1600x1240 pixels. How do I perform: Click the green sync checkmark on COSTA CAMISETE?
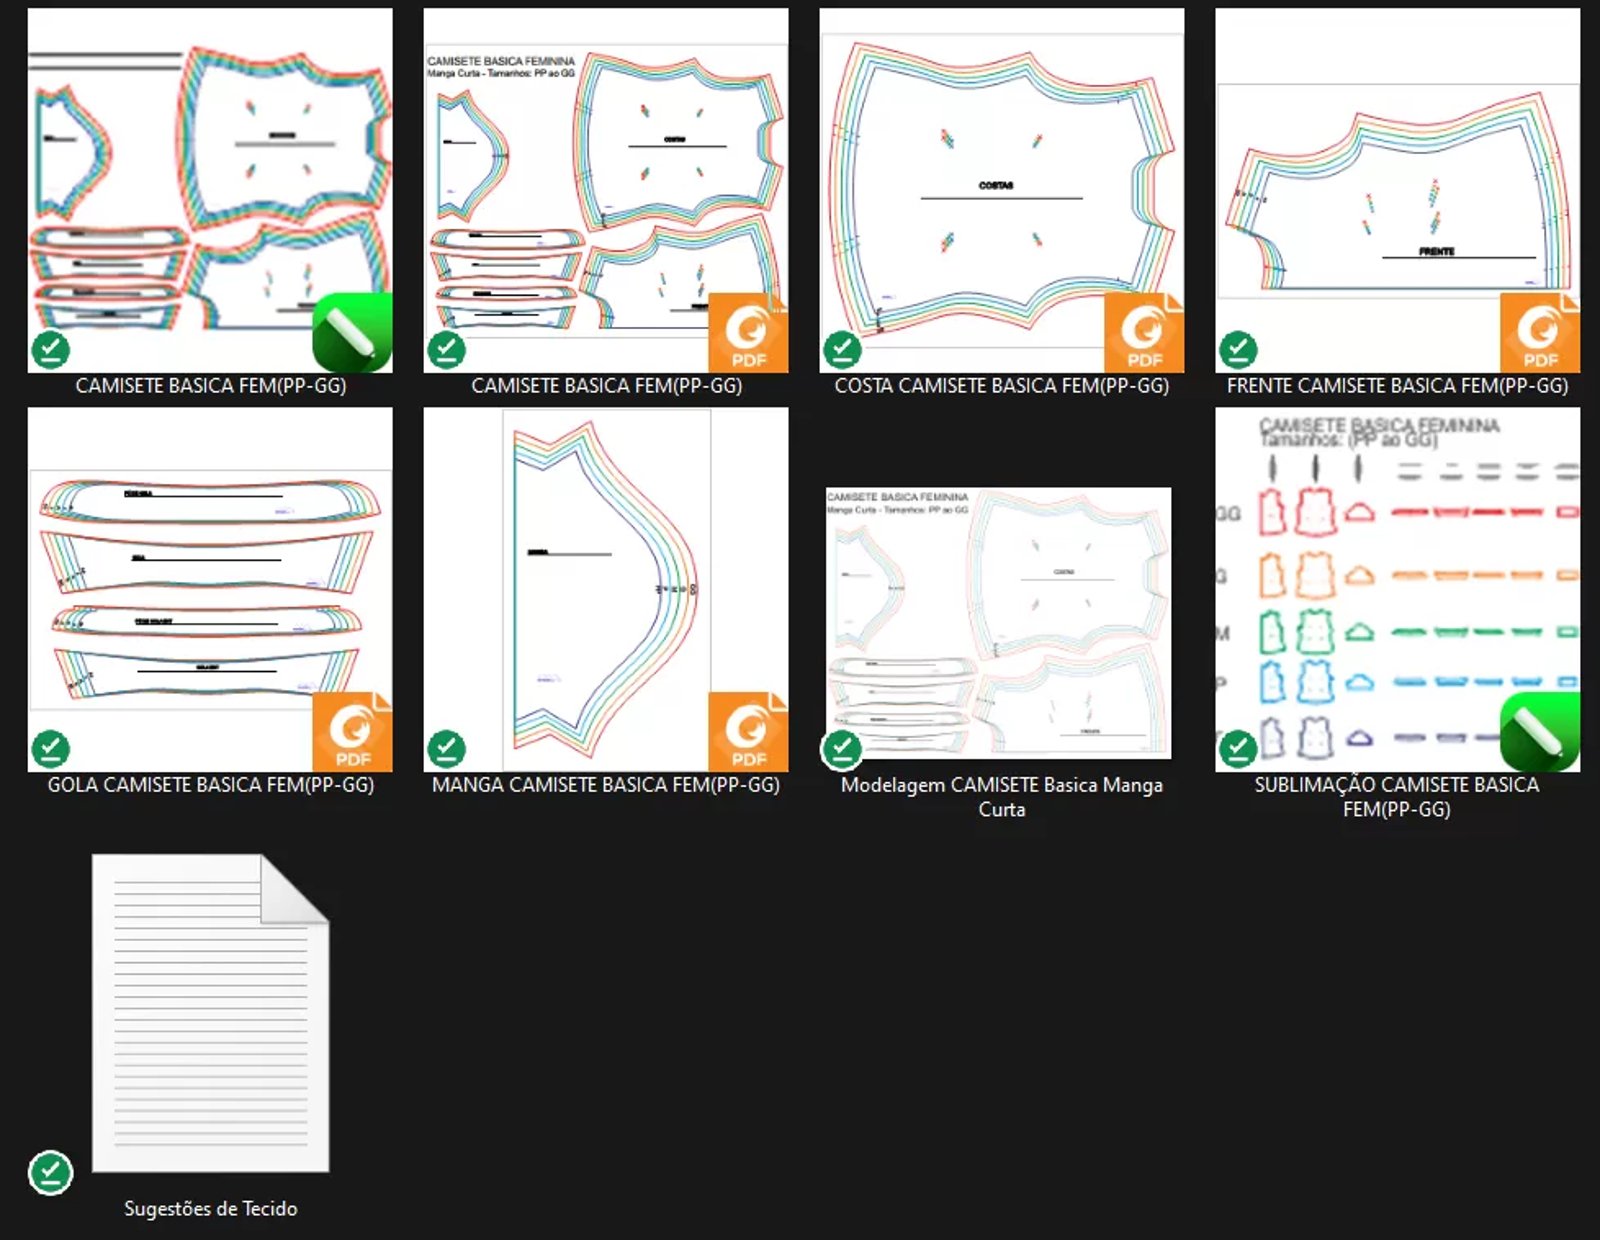[842, 350]
